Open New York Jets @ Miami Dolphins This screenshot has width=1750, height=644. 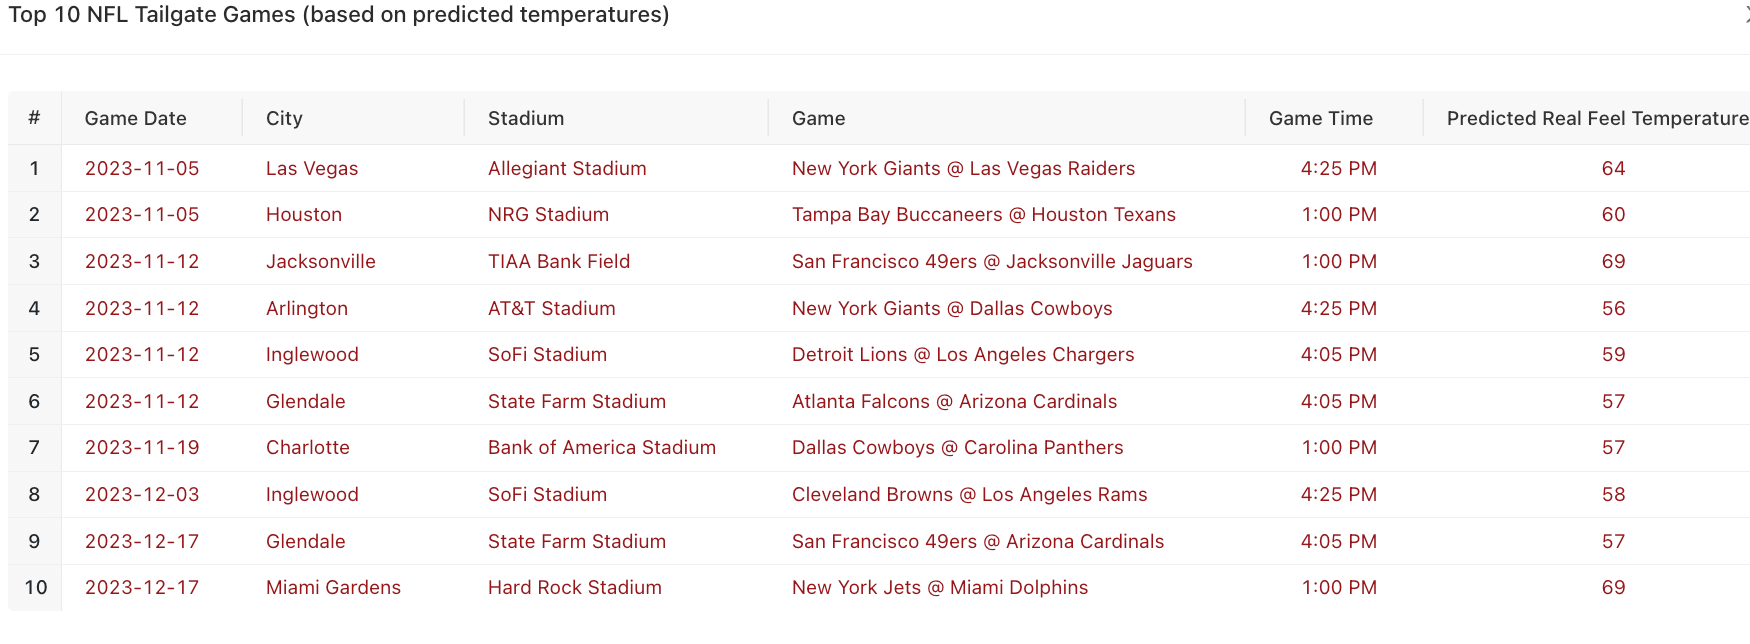pyautogui.click(x=940, y=587)
